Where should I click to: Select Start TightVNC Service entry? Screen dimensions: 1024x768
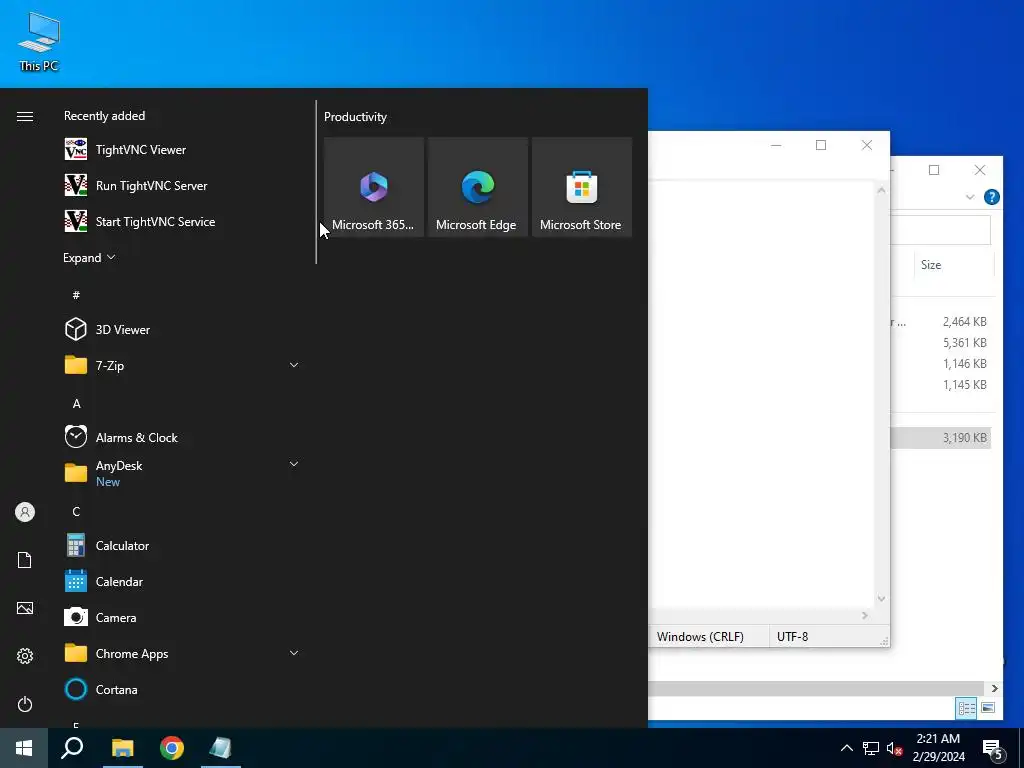coord(182,221)
